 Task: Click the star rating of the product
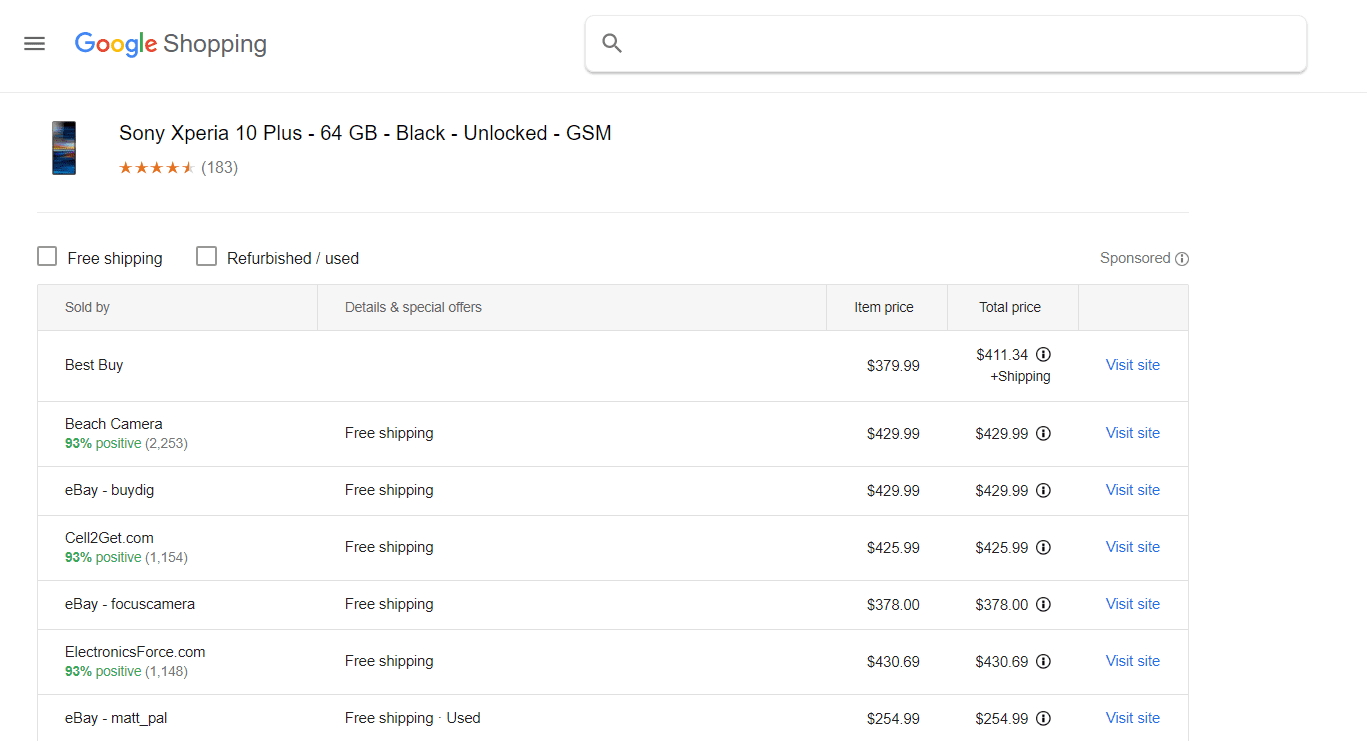pos(156,167)
